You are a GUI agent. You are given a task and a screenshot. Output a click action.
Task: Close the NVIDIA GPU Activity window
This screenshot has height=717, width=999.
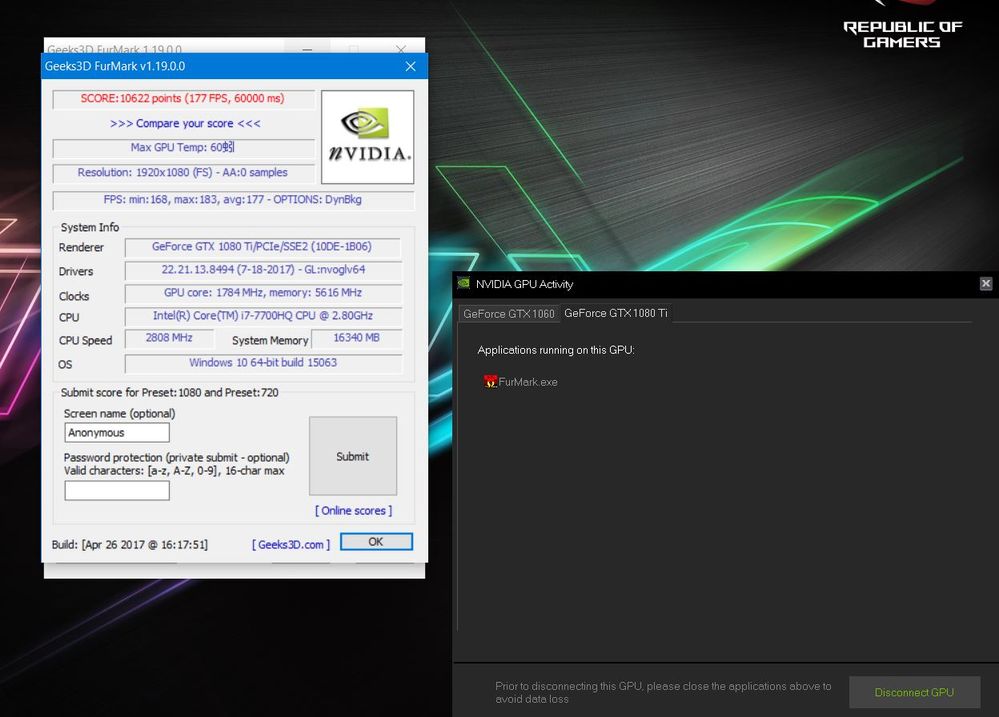point(986,284)
